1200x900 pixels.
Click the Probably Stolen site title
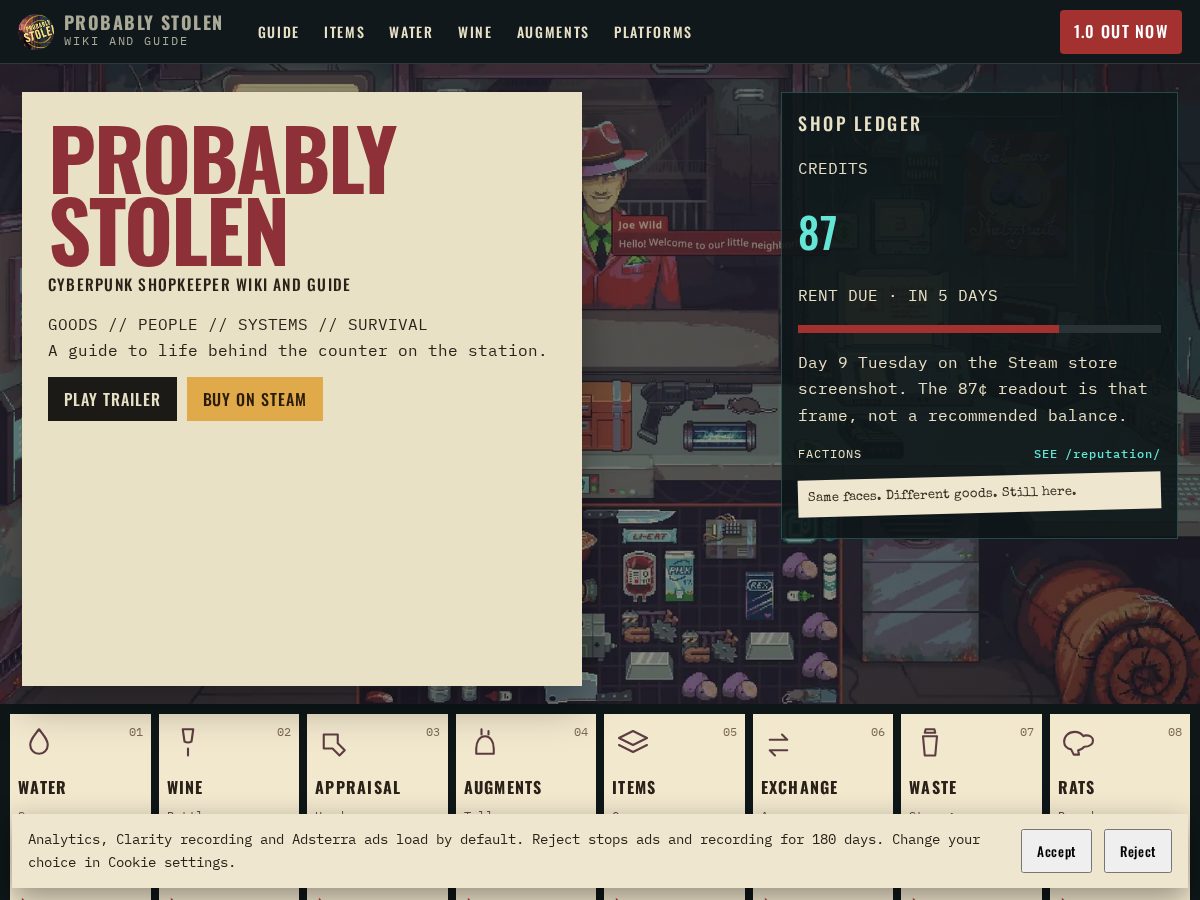[x=143, y=23]
